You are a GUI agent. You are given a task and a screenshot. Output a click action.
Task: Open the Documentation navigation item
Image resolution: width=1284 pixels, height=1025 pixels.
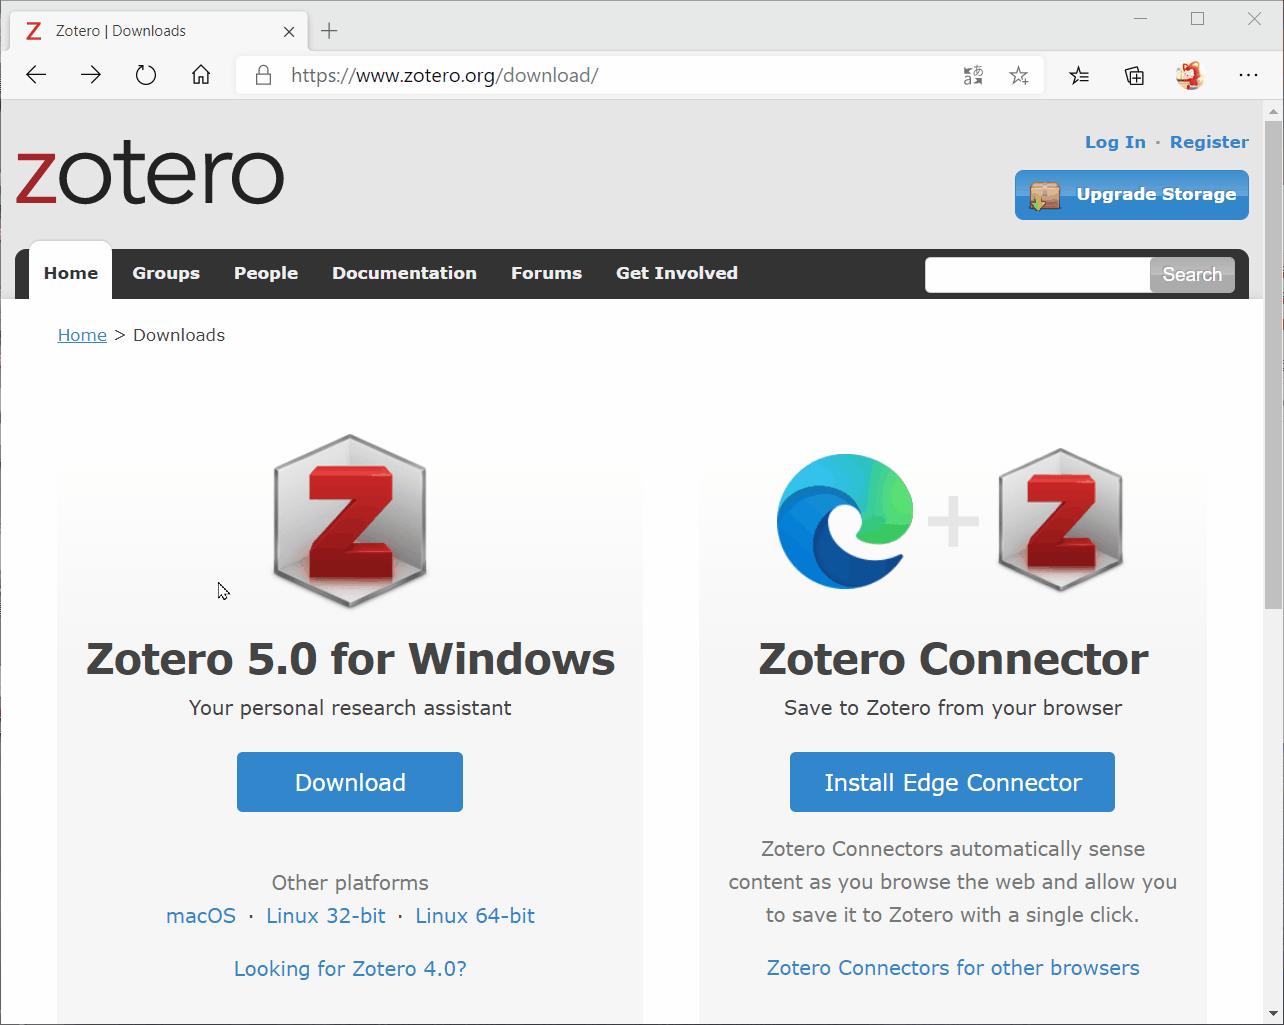pos(404,273)
